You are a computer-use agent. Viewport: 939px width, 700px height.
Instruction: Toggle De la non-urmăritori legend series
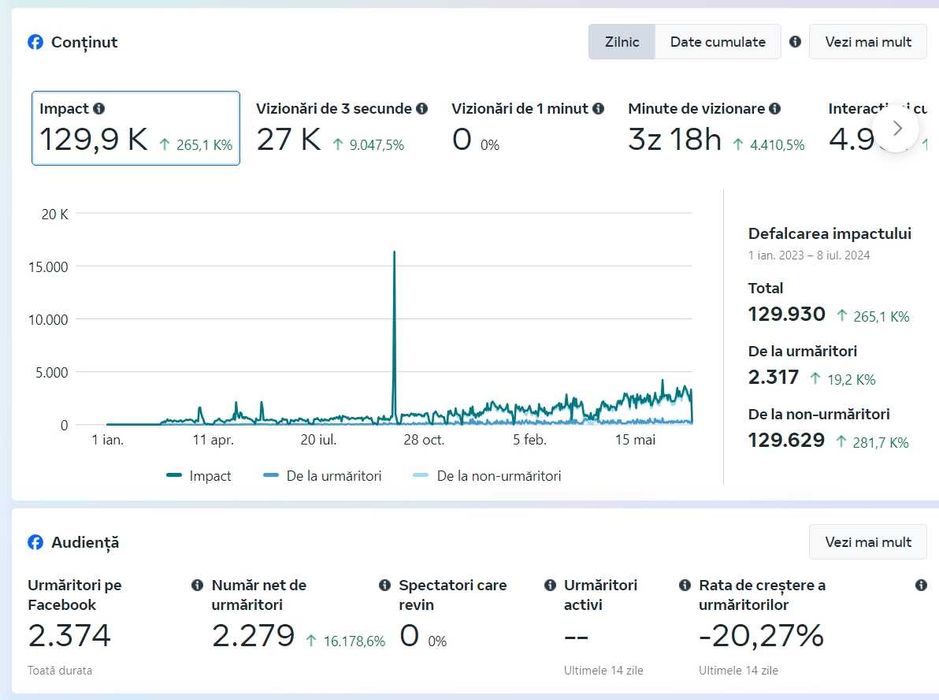point(487,476)
